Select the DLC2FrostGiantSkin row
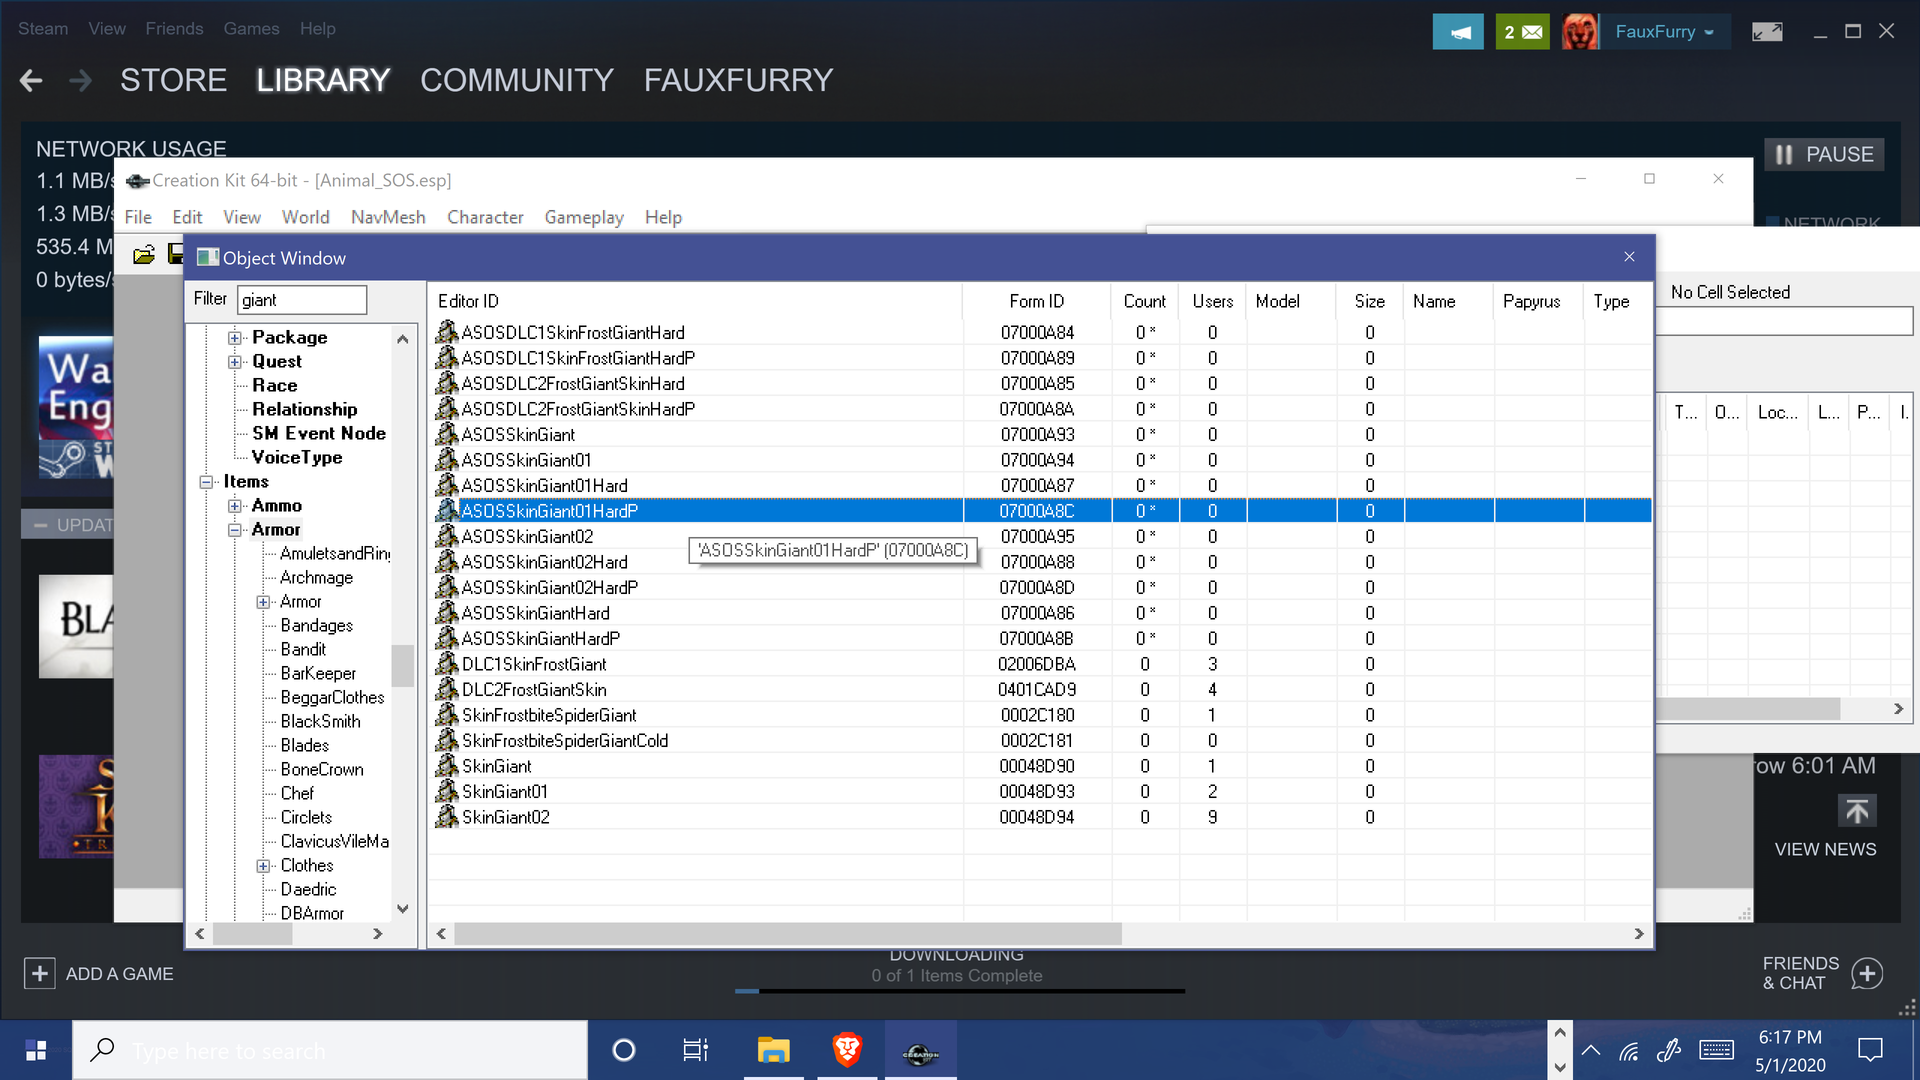The height and width of the screenshot is (1080, 1920). click(1040, 690)
